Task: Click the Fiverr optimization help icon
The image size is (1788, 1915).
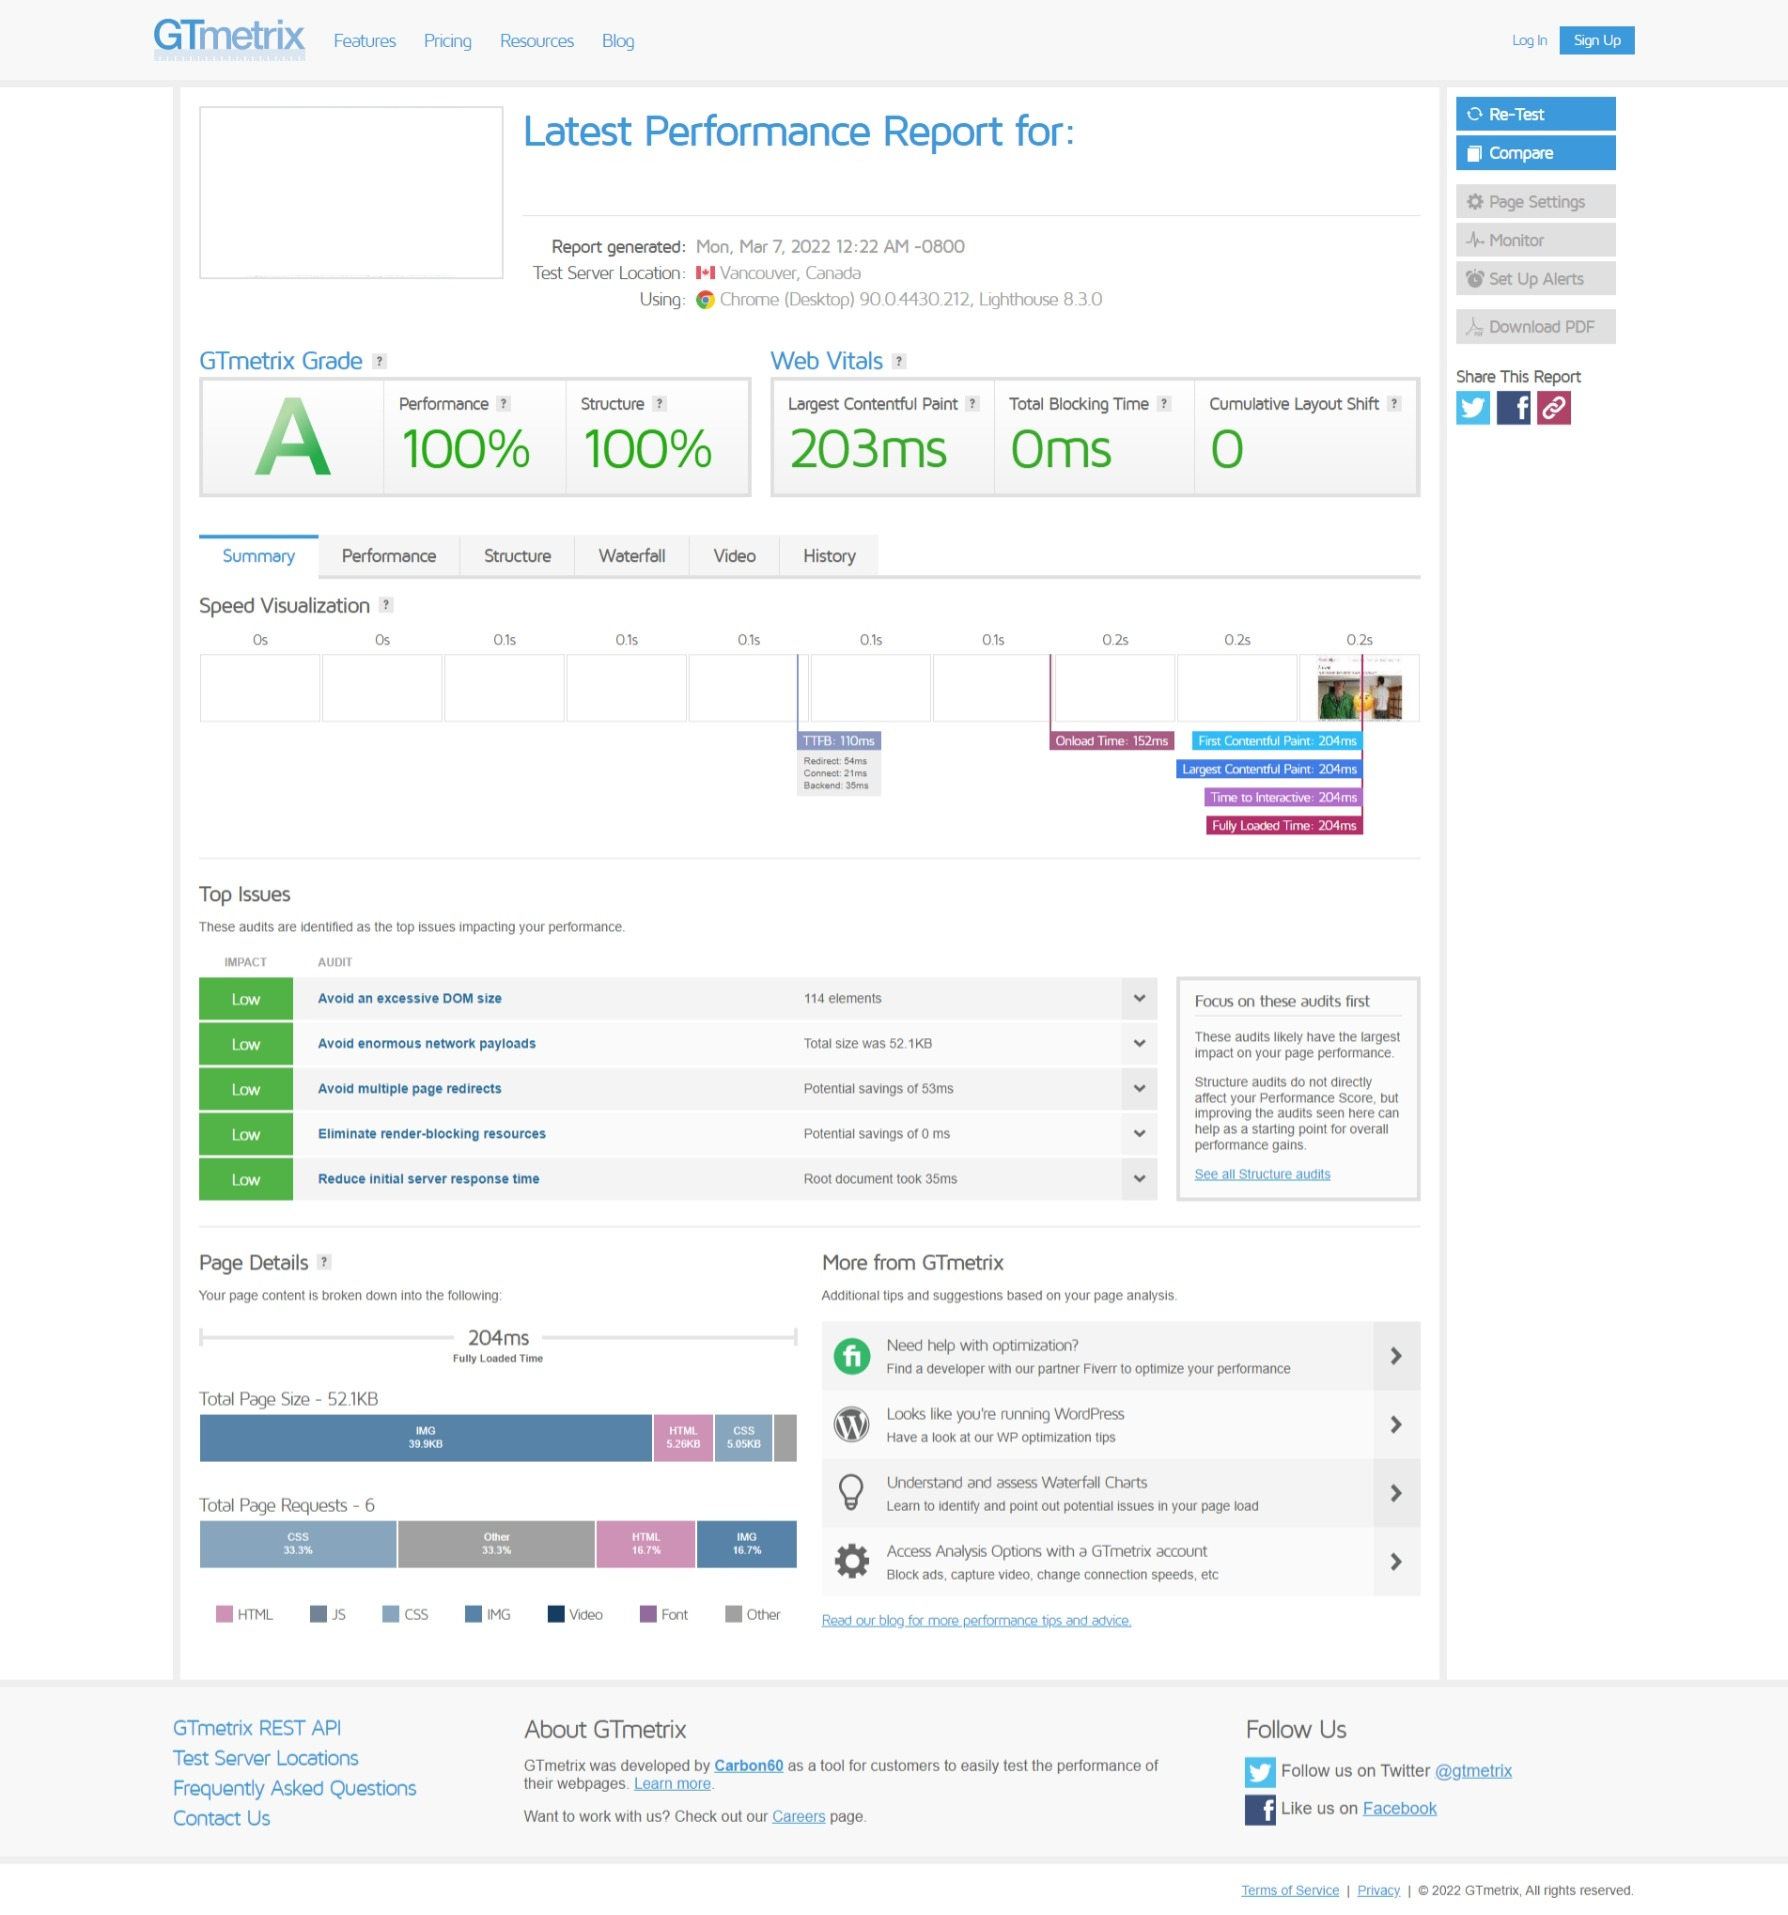Action: pyautogui.click(x=851, y=1356)
